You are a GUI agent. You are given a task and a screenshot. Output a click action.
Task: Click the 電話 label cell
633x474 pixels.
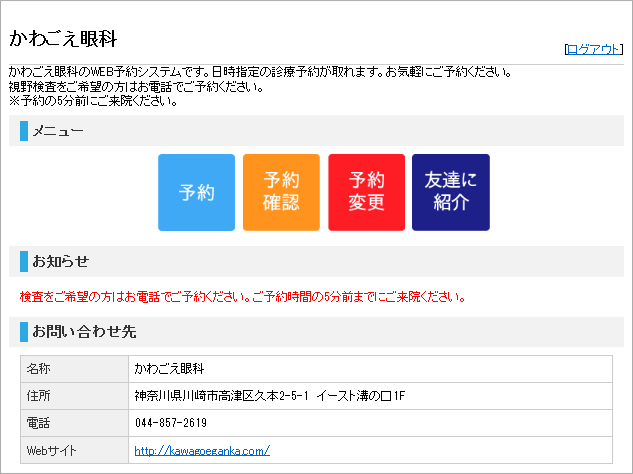75,423
